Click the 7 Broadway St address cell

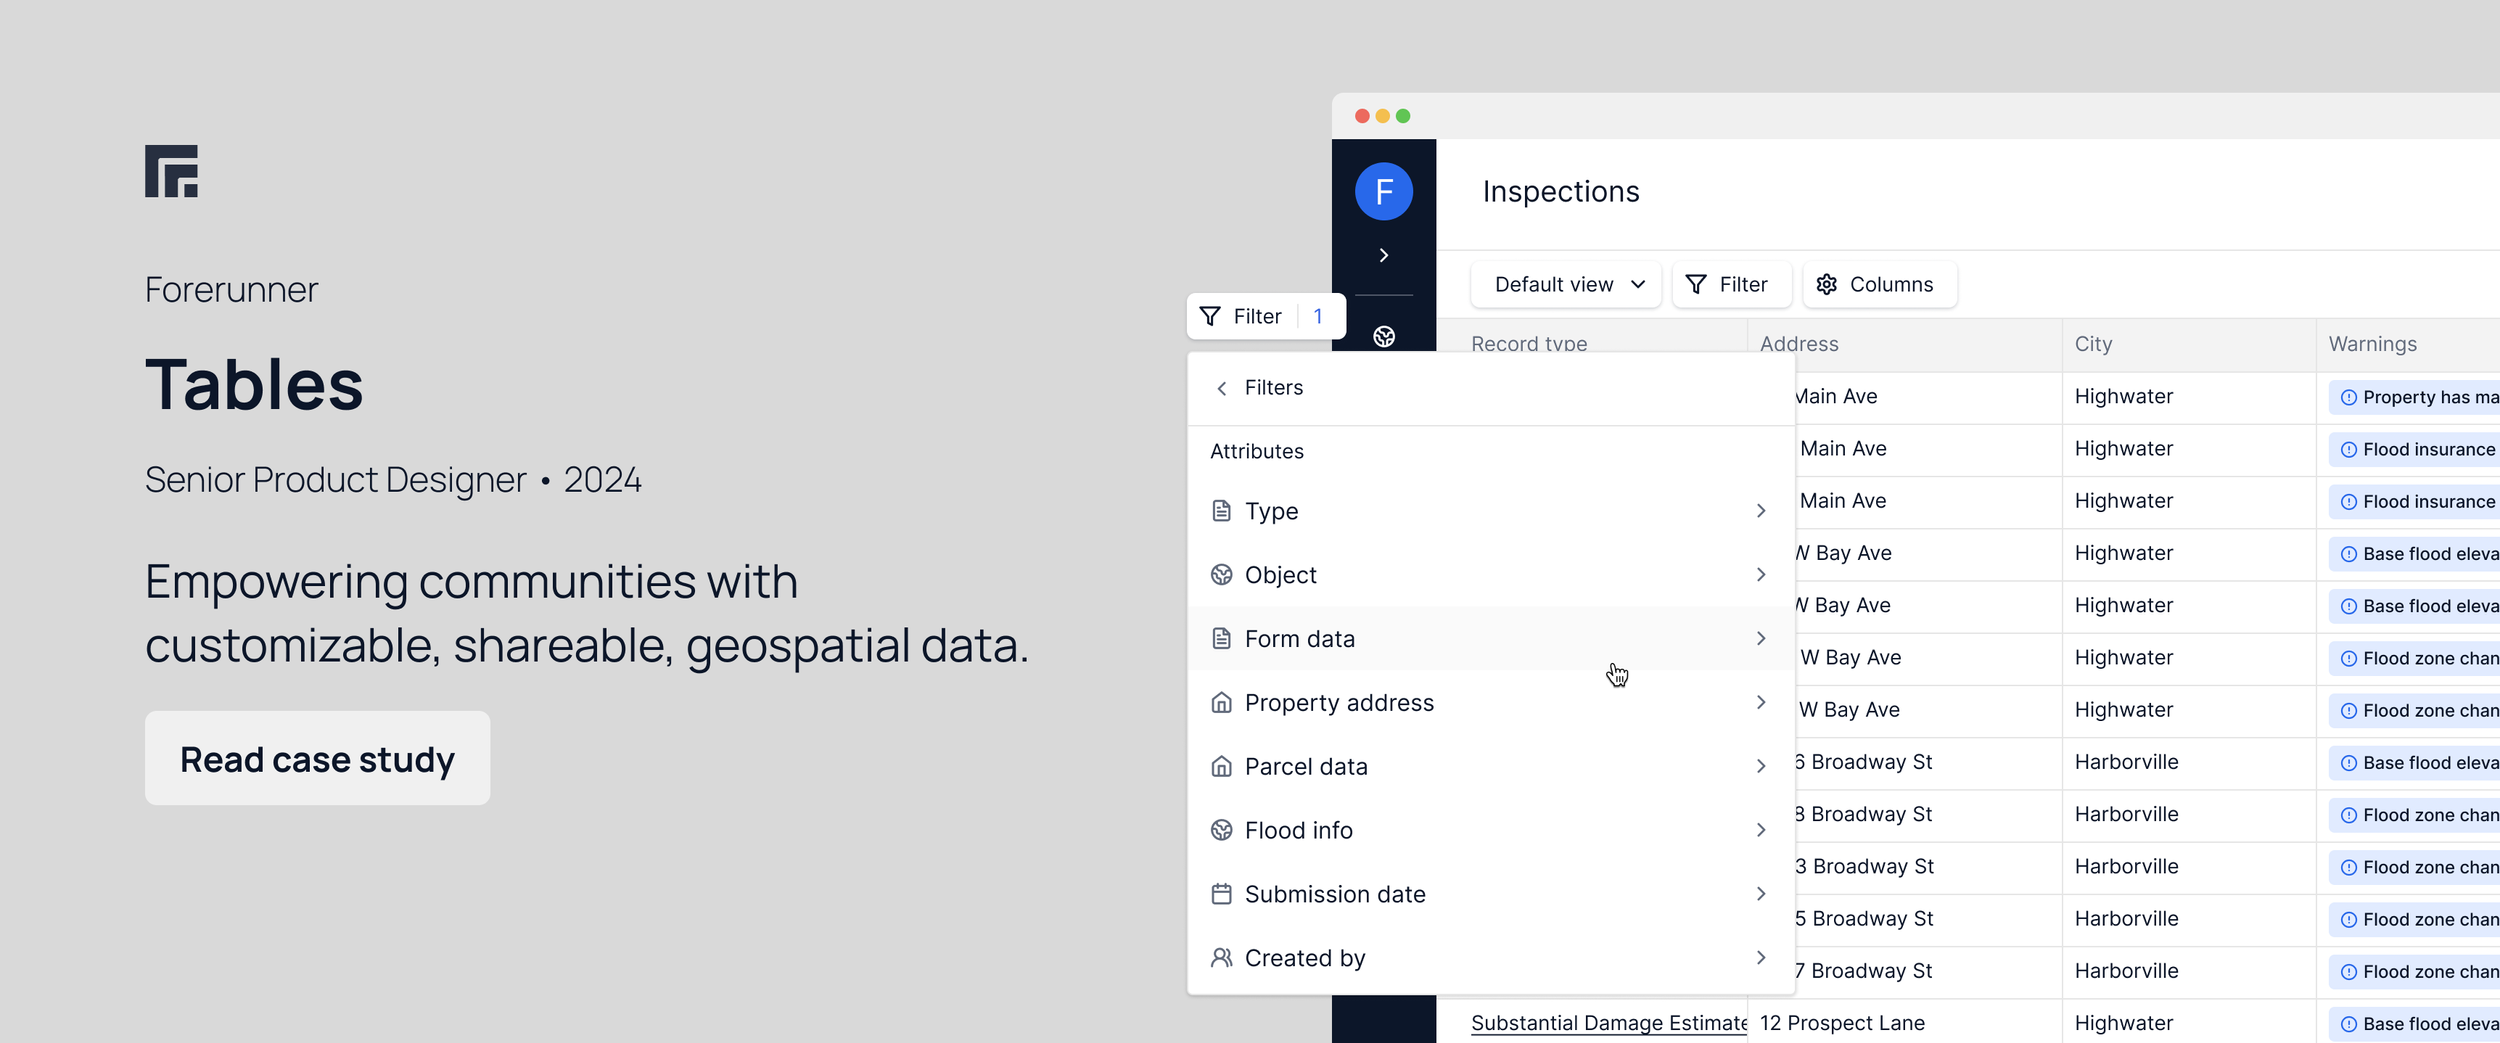pyautogui.click(x=1863, y=971)
